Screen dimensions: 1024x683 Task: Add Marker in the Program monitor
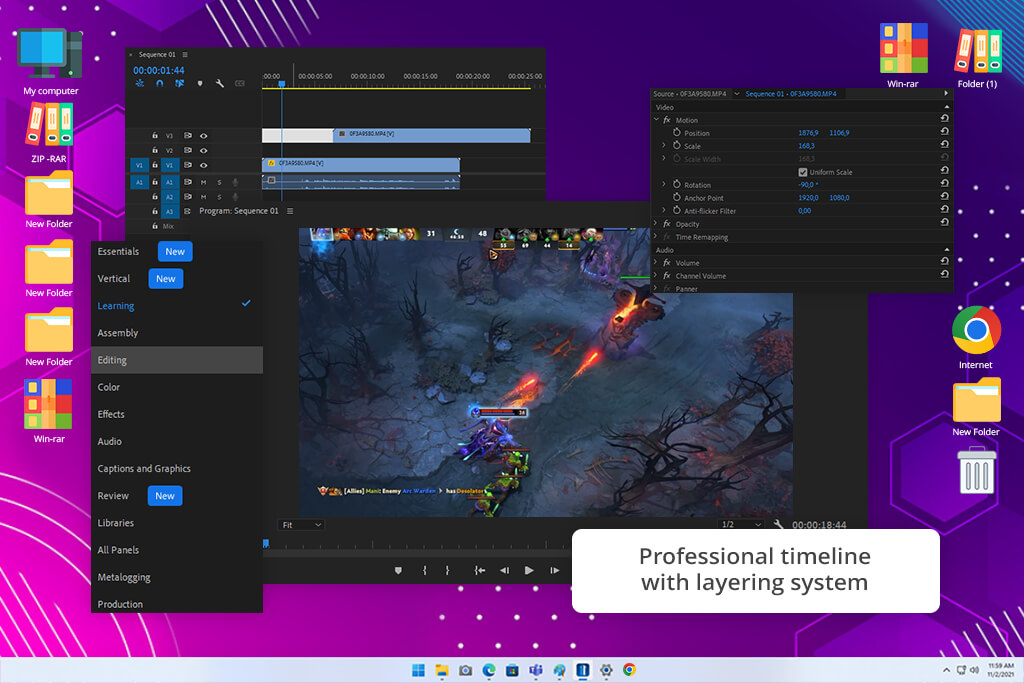tap(398, 571)
